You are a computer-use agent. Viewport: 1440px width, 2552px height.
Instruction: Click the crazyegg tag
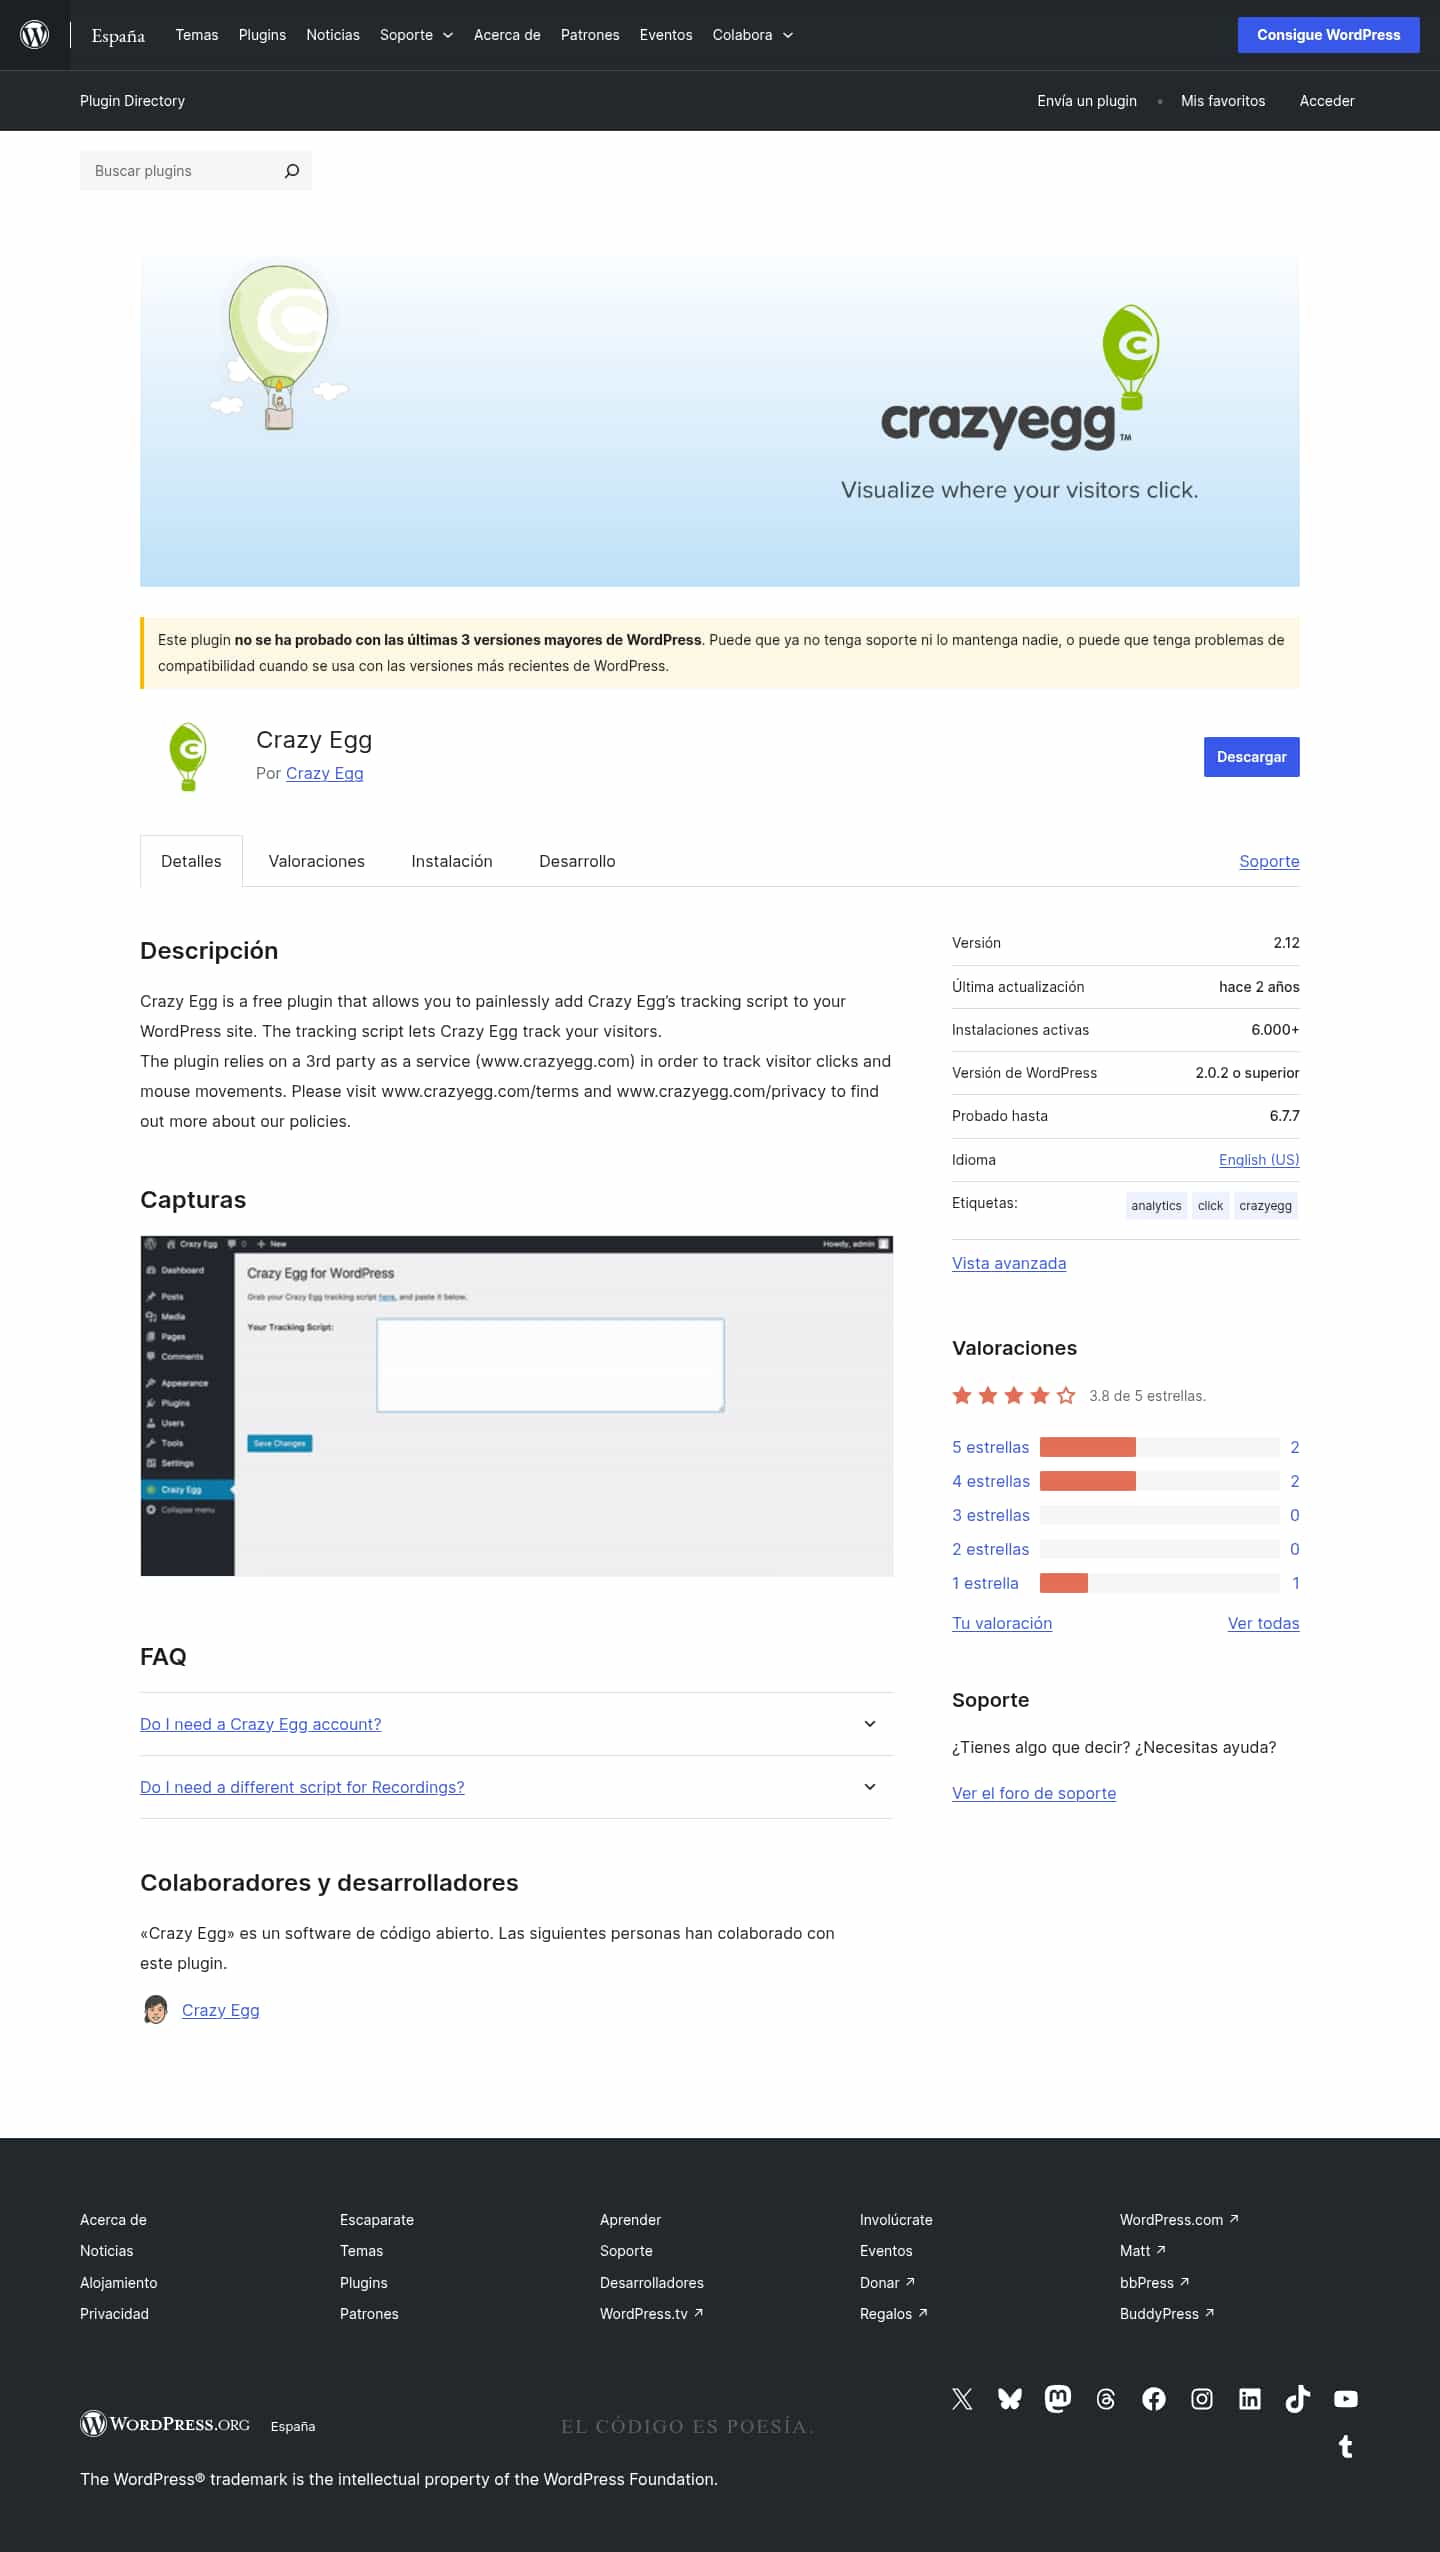tap(1265, 1206)
